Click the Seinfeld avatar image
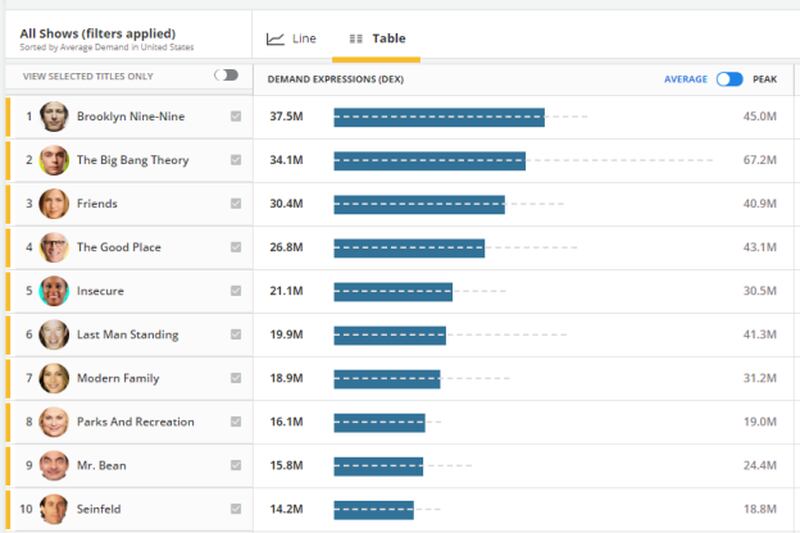Image resolution: width=800 pixels, height=533 pixels. (54, 509)
